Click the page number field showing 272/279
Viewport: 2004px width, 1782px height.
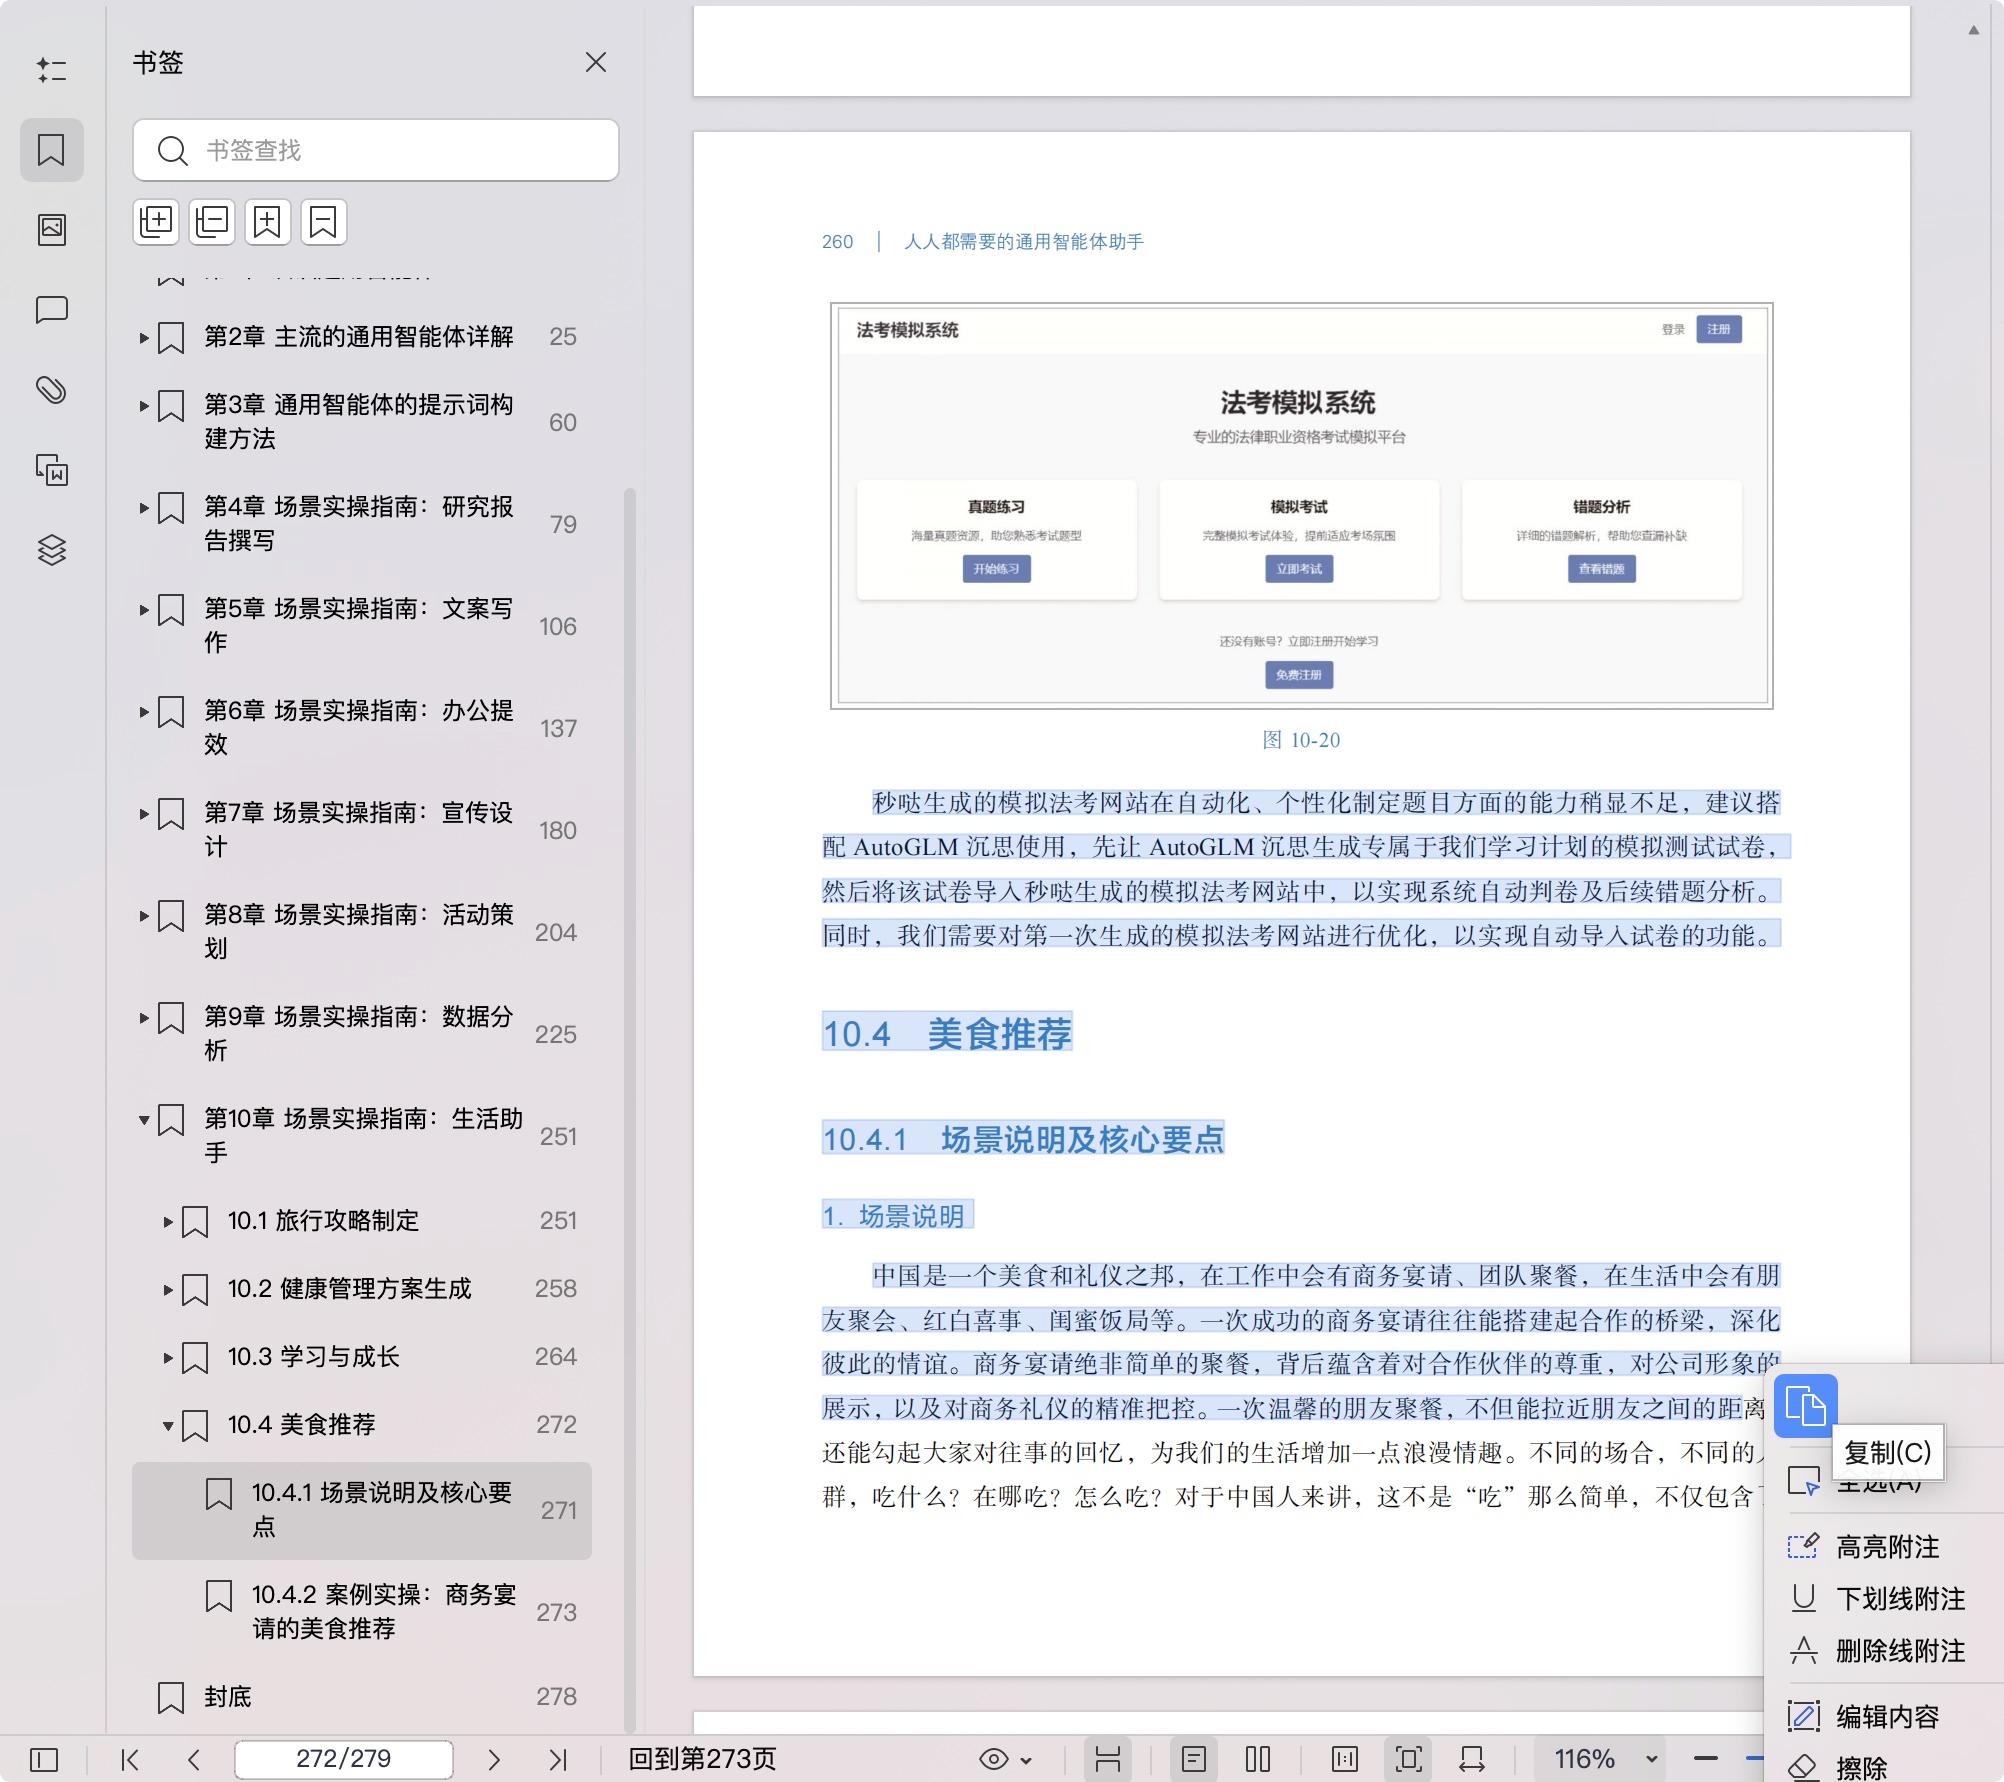[343, 1758]
